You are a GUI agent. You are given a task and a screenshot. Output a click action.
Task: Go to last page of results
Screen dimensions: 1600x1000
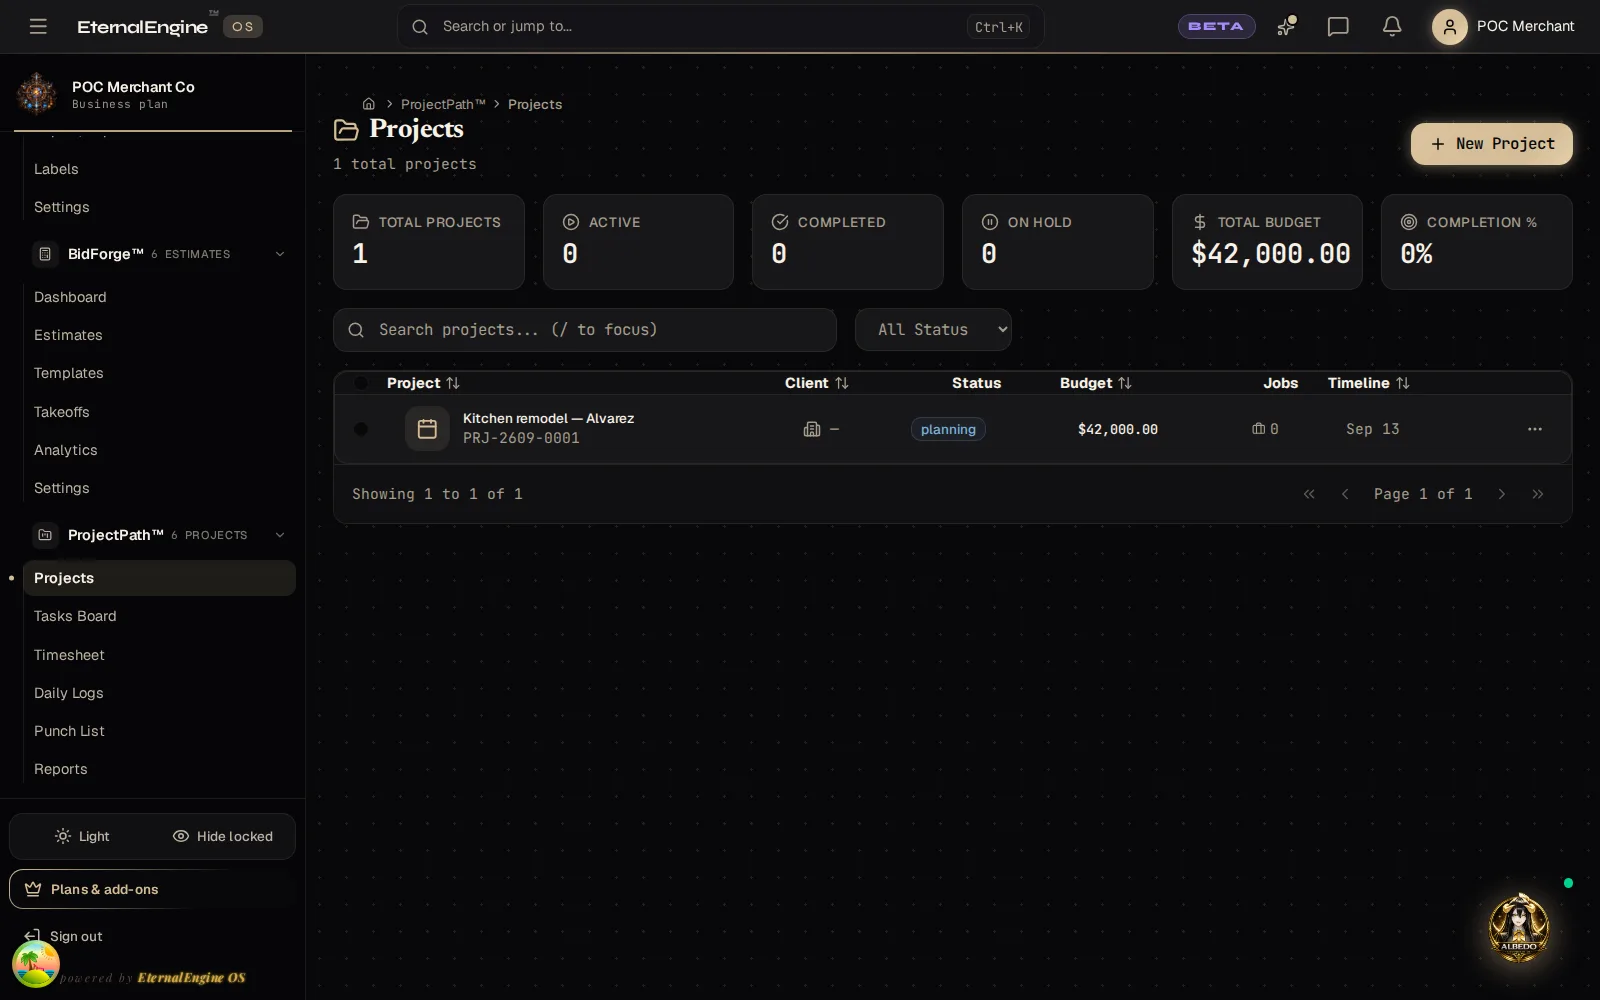(x=1538, y=494)
